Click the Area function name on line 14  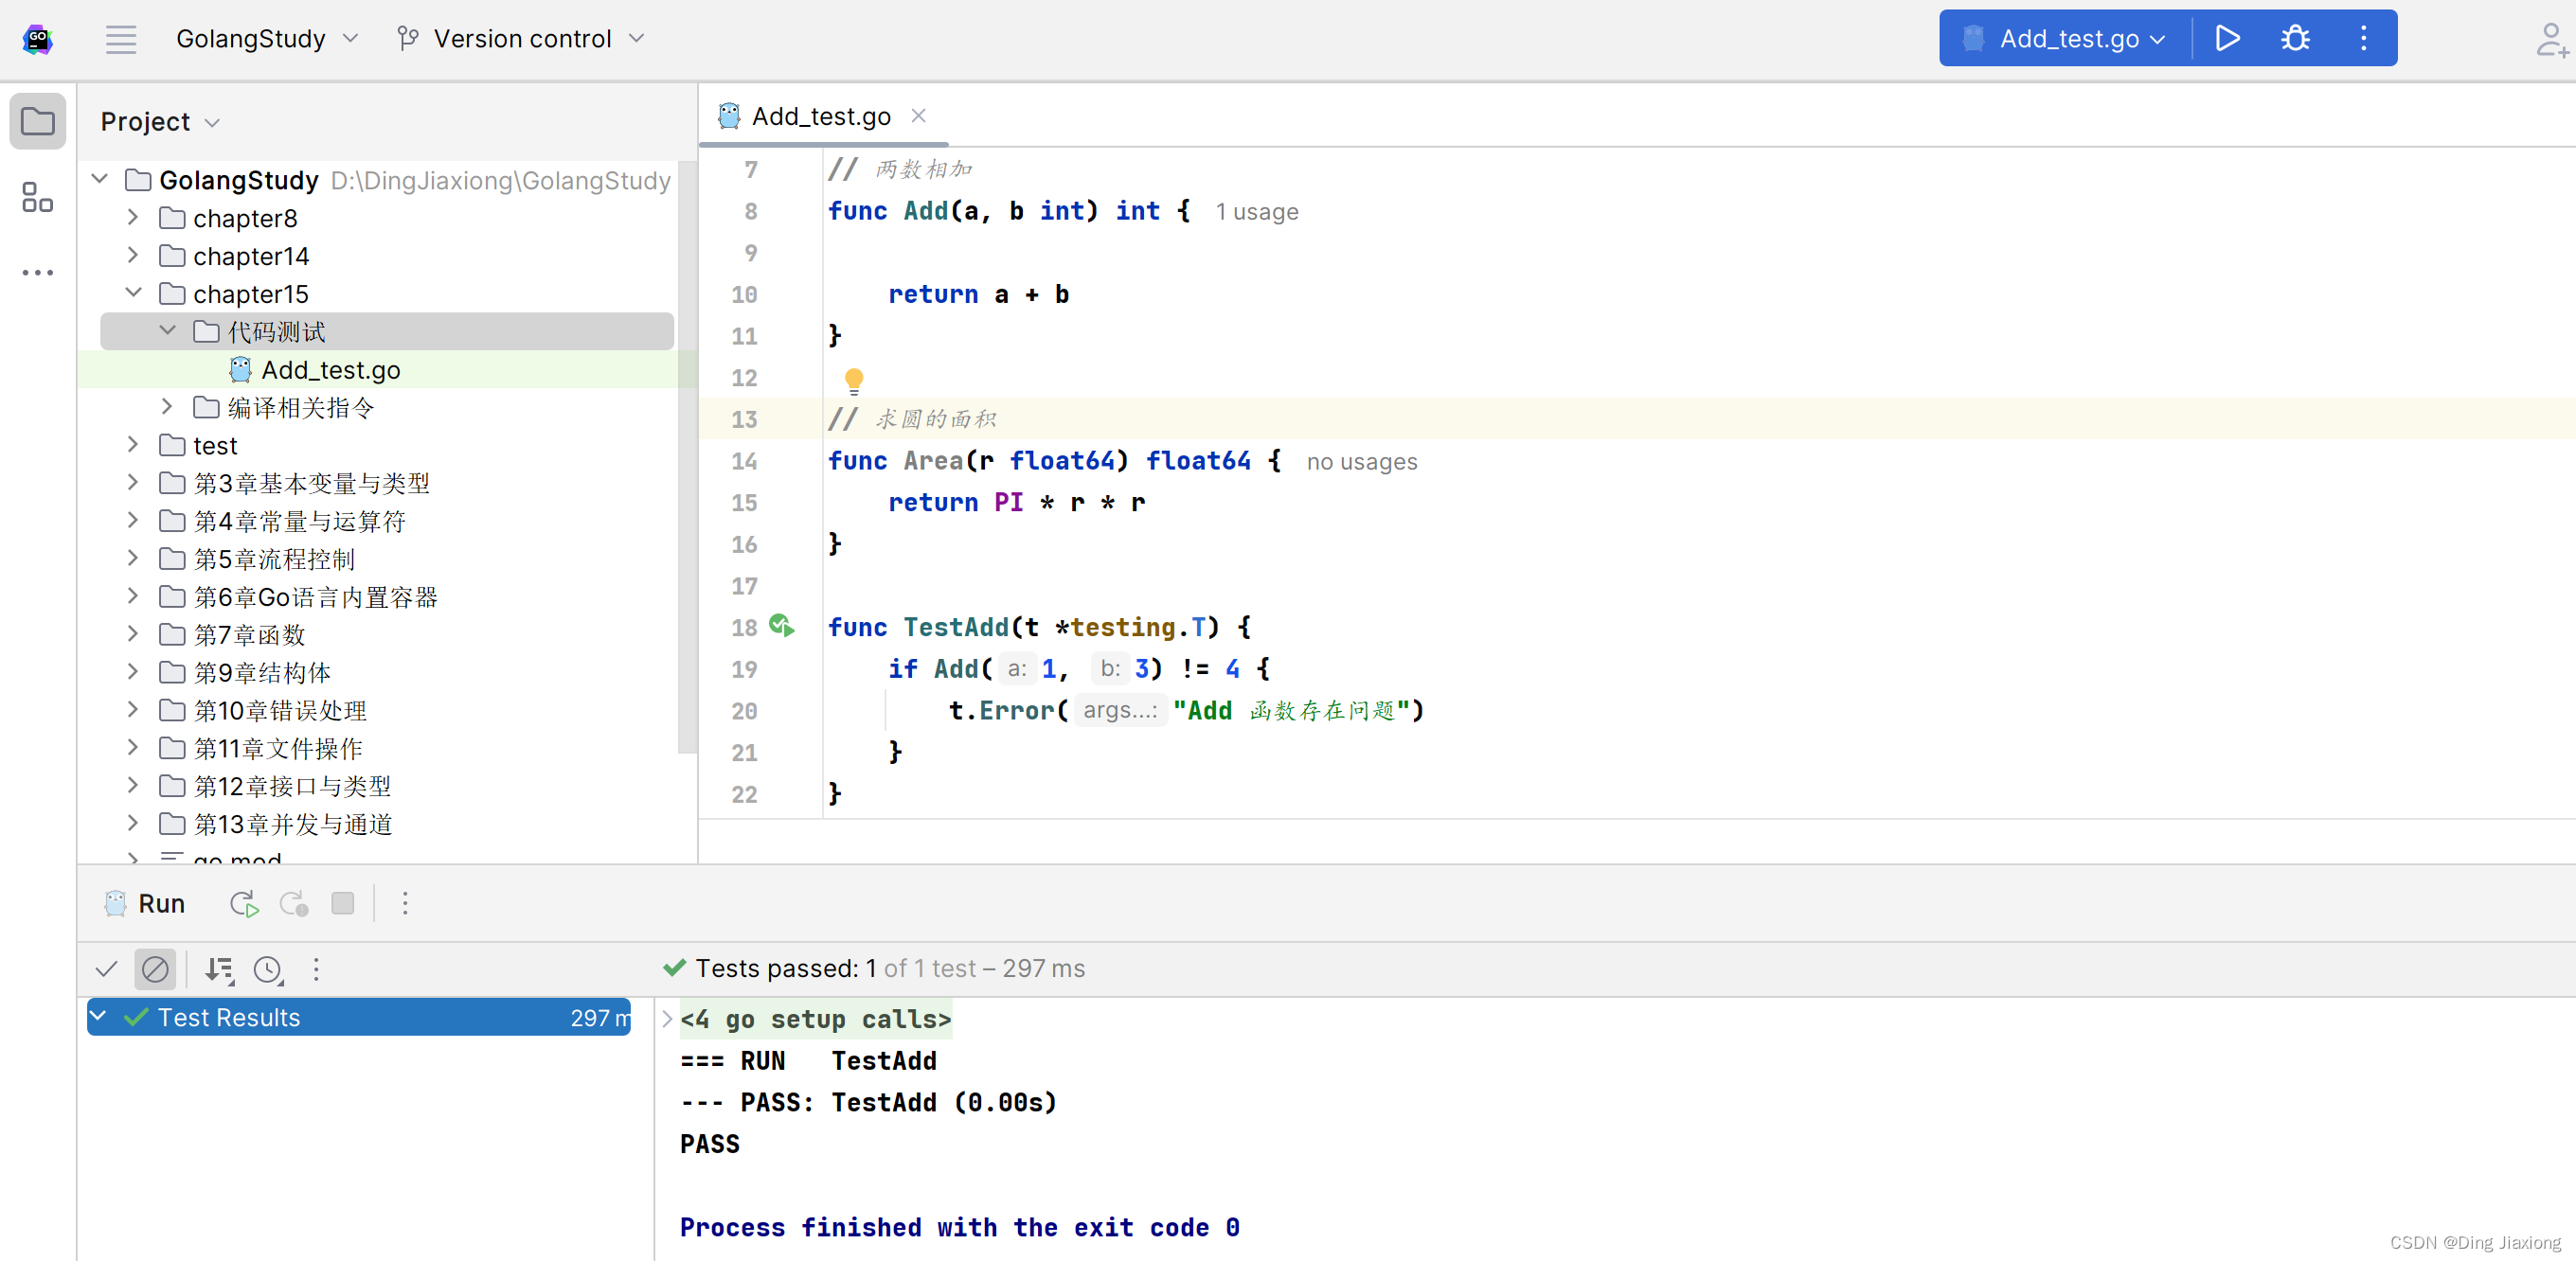933,461
